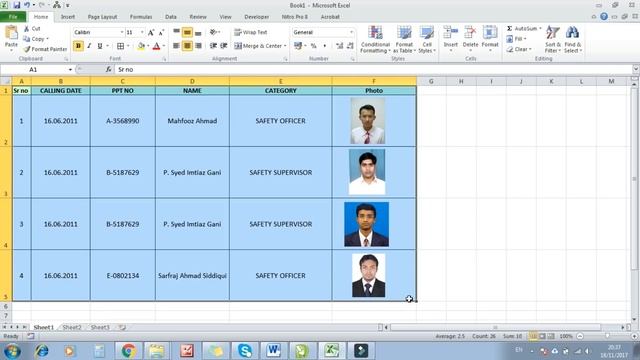Screen dimensions: 640x360
Task: Click the insert function fx icon
Action: (x=109, y=69)
